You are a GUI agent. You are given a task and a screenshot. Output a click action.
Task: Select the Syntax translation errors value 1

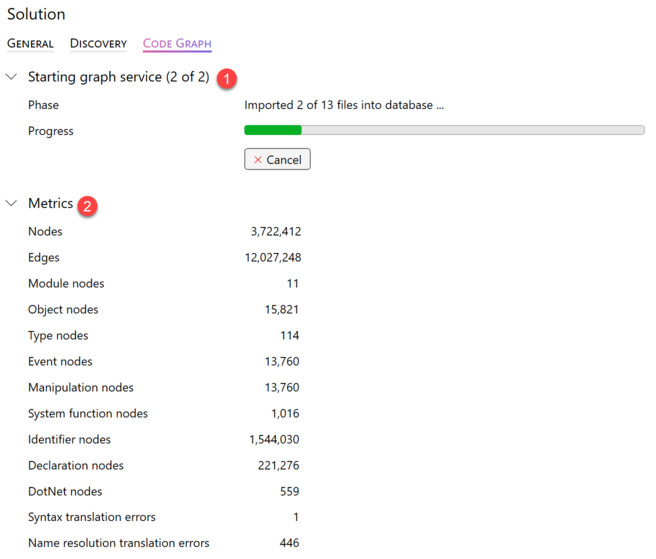pyautogui.click(x=296, y=517)
